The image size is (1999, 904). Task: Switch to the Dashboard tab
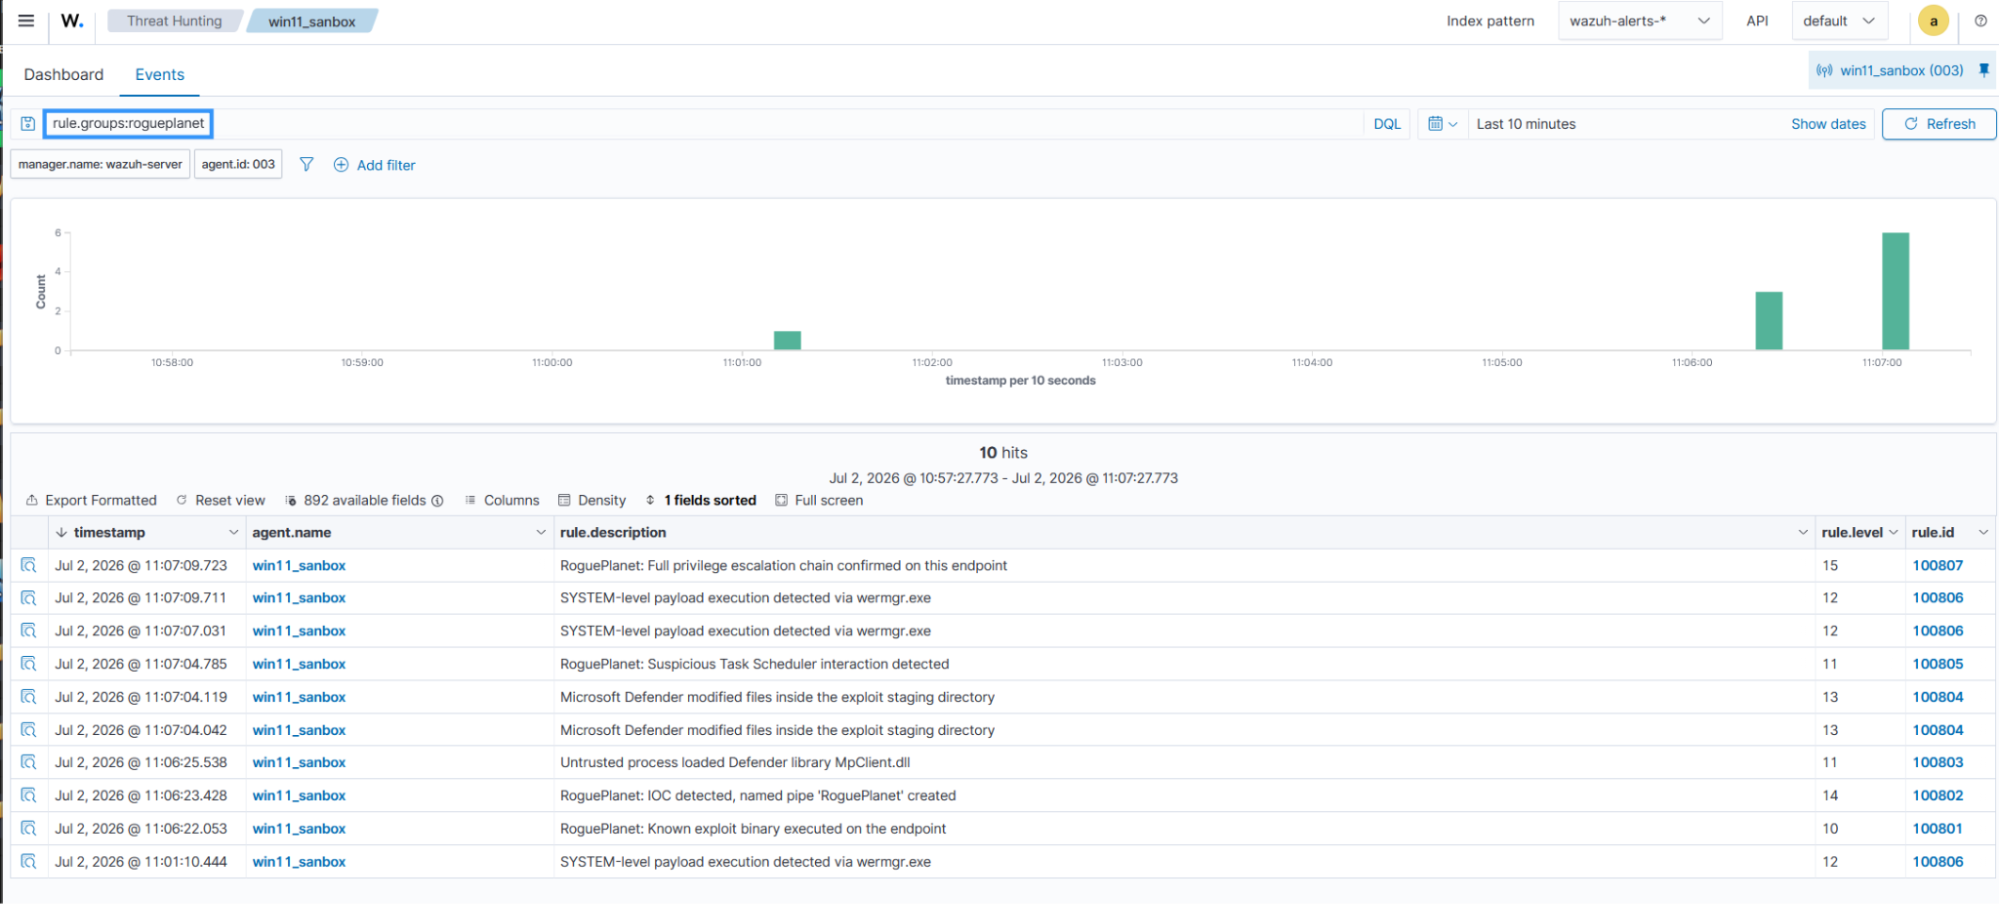64,75
